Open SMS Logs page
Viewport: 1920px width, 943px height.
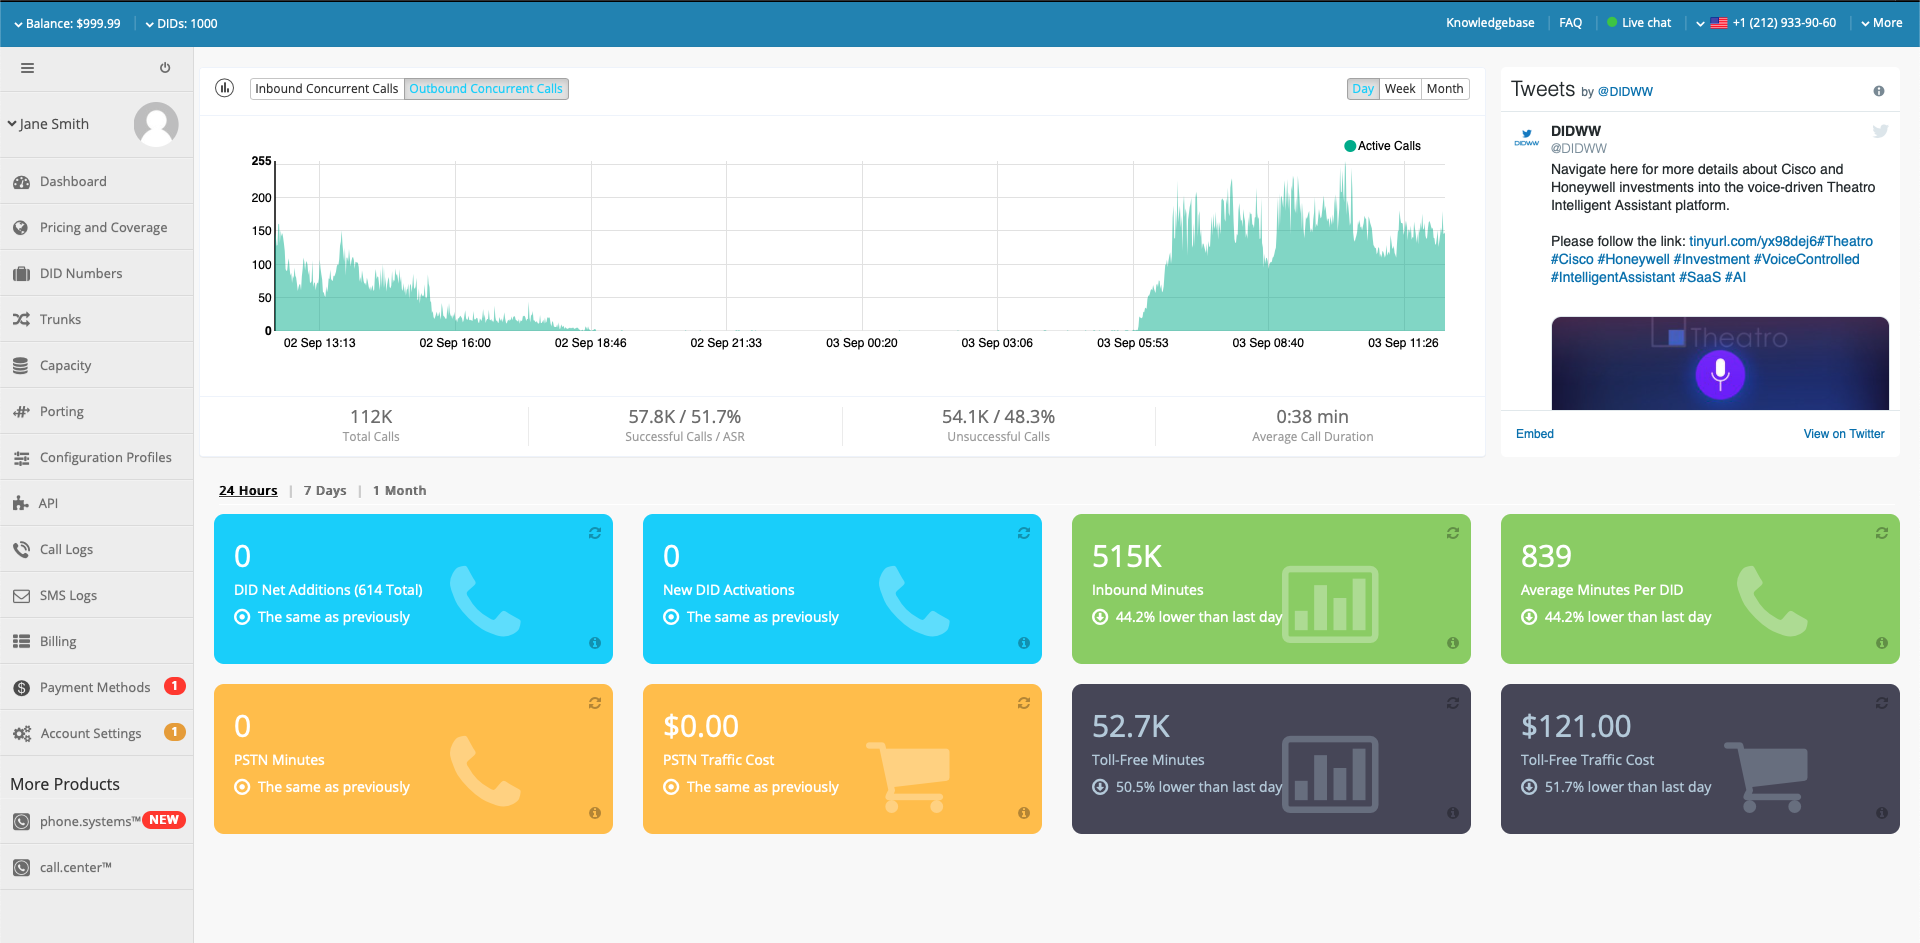tap(97, 595)
